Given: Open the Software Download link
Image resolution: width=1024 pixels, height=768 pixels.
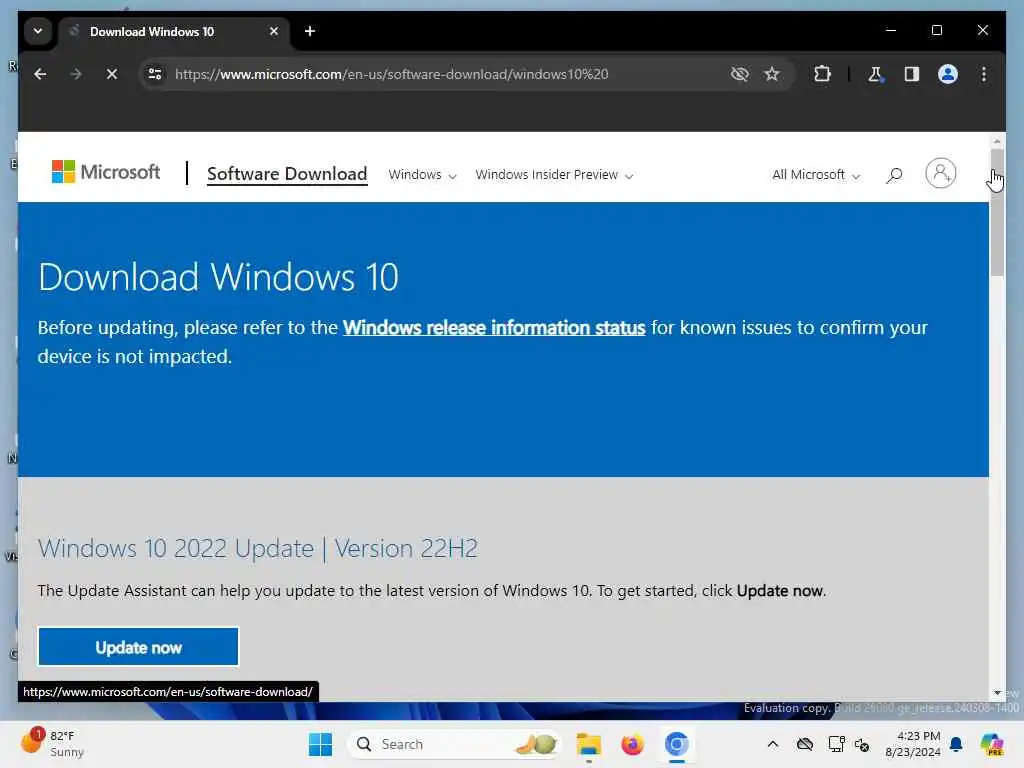Looking at the screenshot, I should coord(287,174).
